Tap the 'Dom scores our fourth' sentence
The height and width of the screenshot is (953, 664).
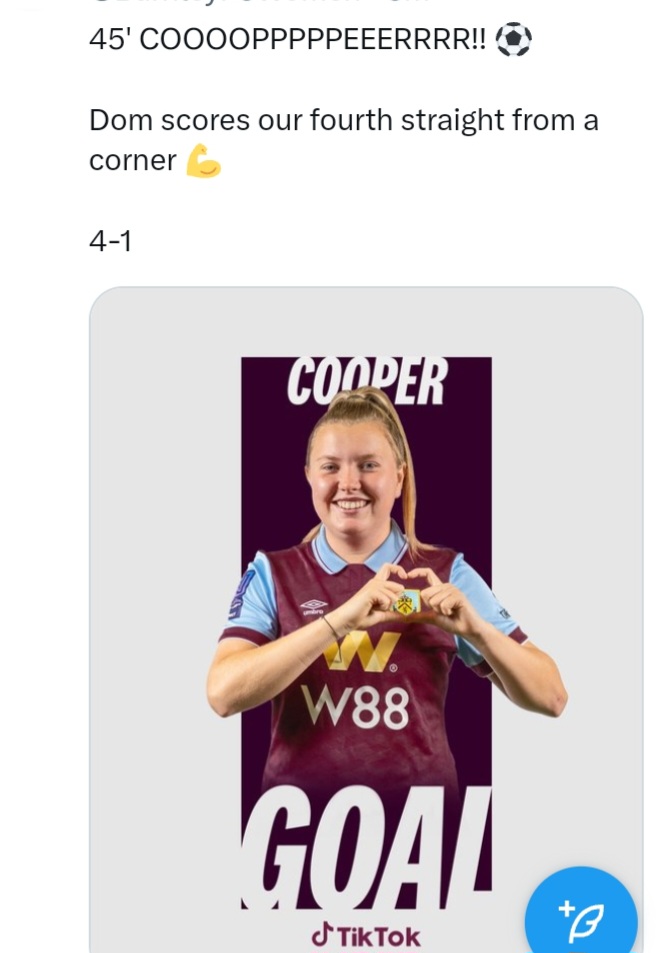coord(343,121)
